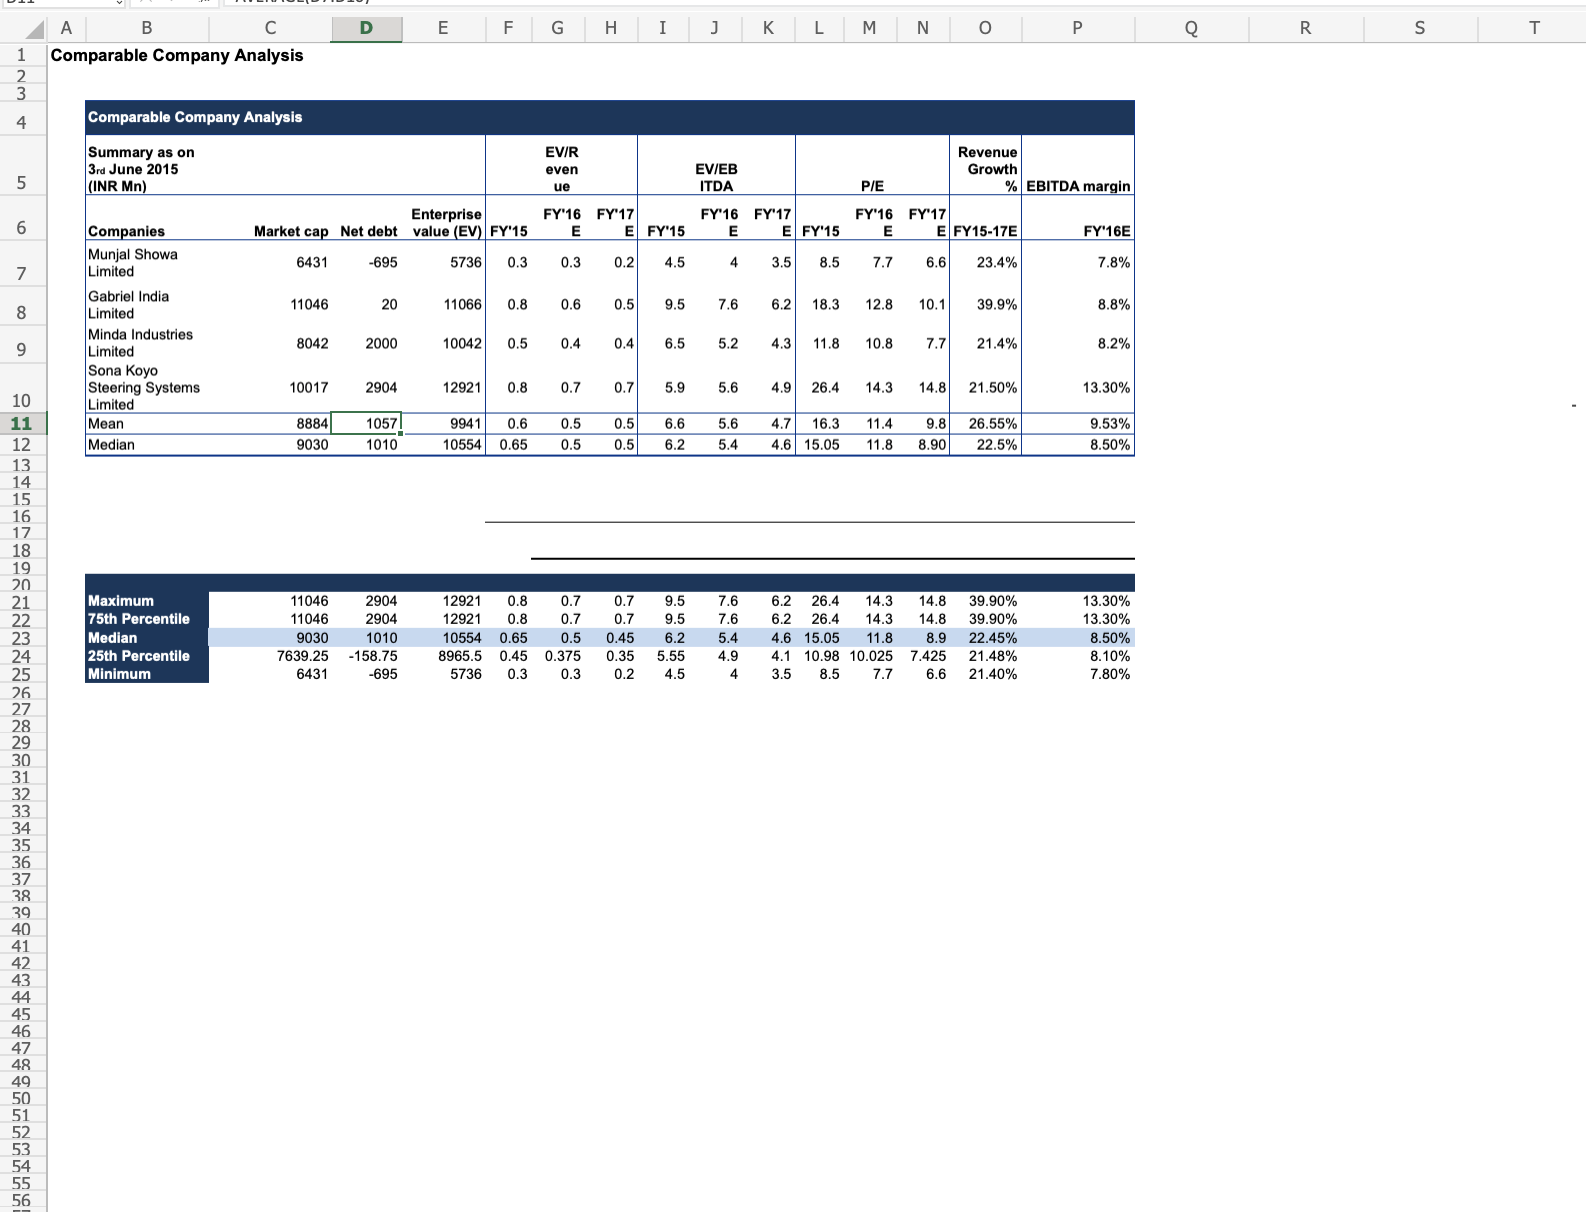The image size is (1586, 1212).
Task: Select the 'Net debt' column heading
Action: (x=369, y=231)
